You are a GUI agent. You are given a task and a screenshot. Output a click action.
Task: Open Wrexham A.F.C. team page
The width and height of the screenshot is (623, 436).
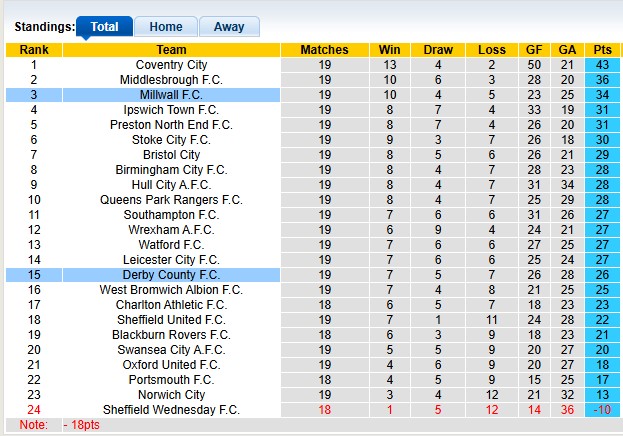pyautogui.click(x=171, y=230)
